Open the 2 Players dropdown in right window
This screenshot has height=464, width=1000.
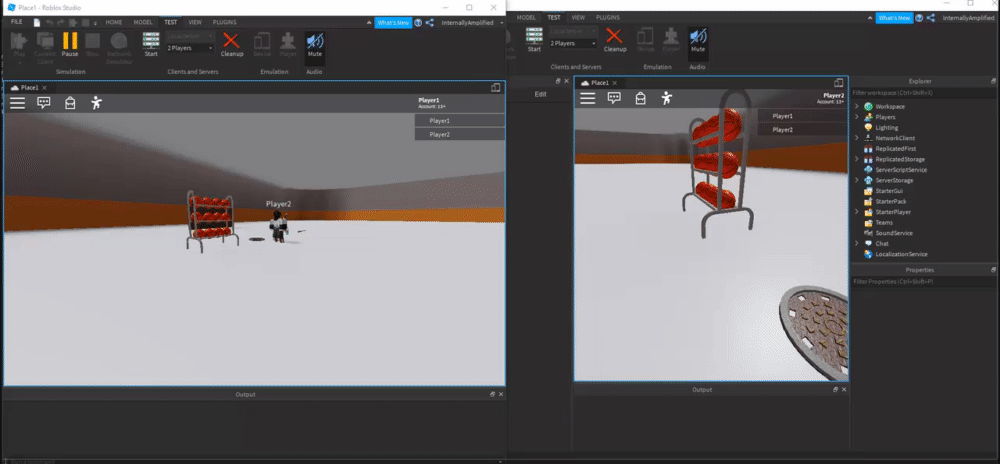(x=573, y=43)
